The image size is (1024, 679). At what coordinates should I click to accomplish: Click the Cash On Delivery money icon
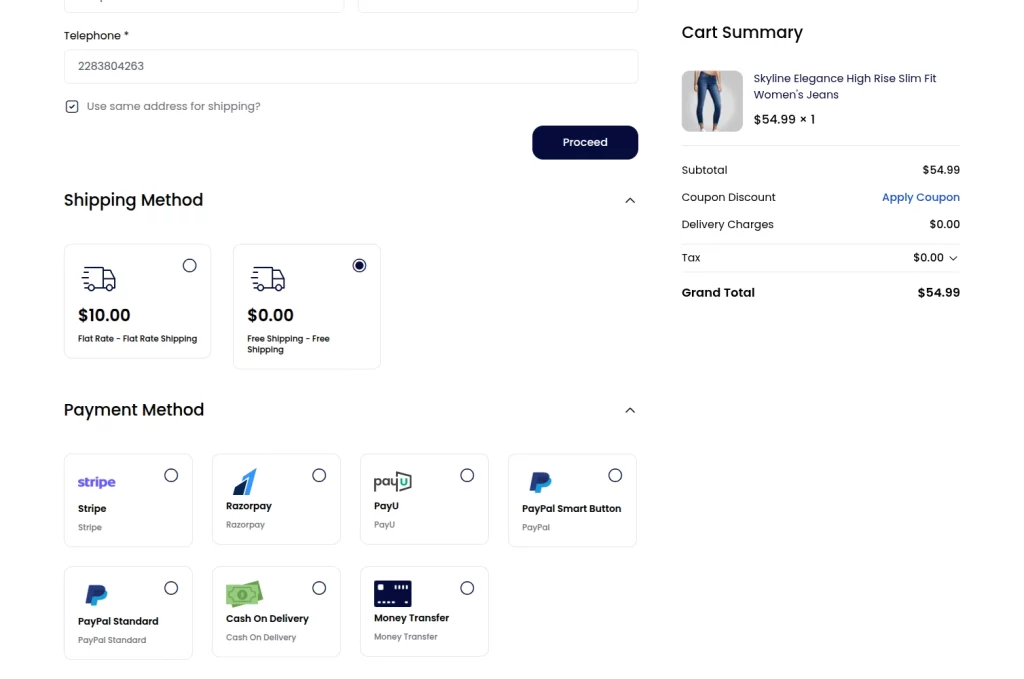click(x=244, y=594)
